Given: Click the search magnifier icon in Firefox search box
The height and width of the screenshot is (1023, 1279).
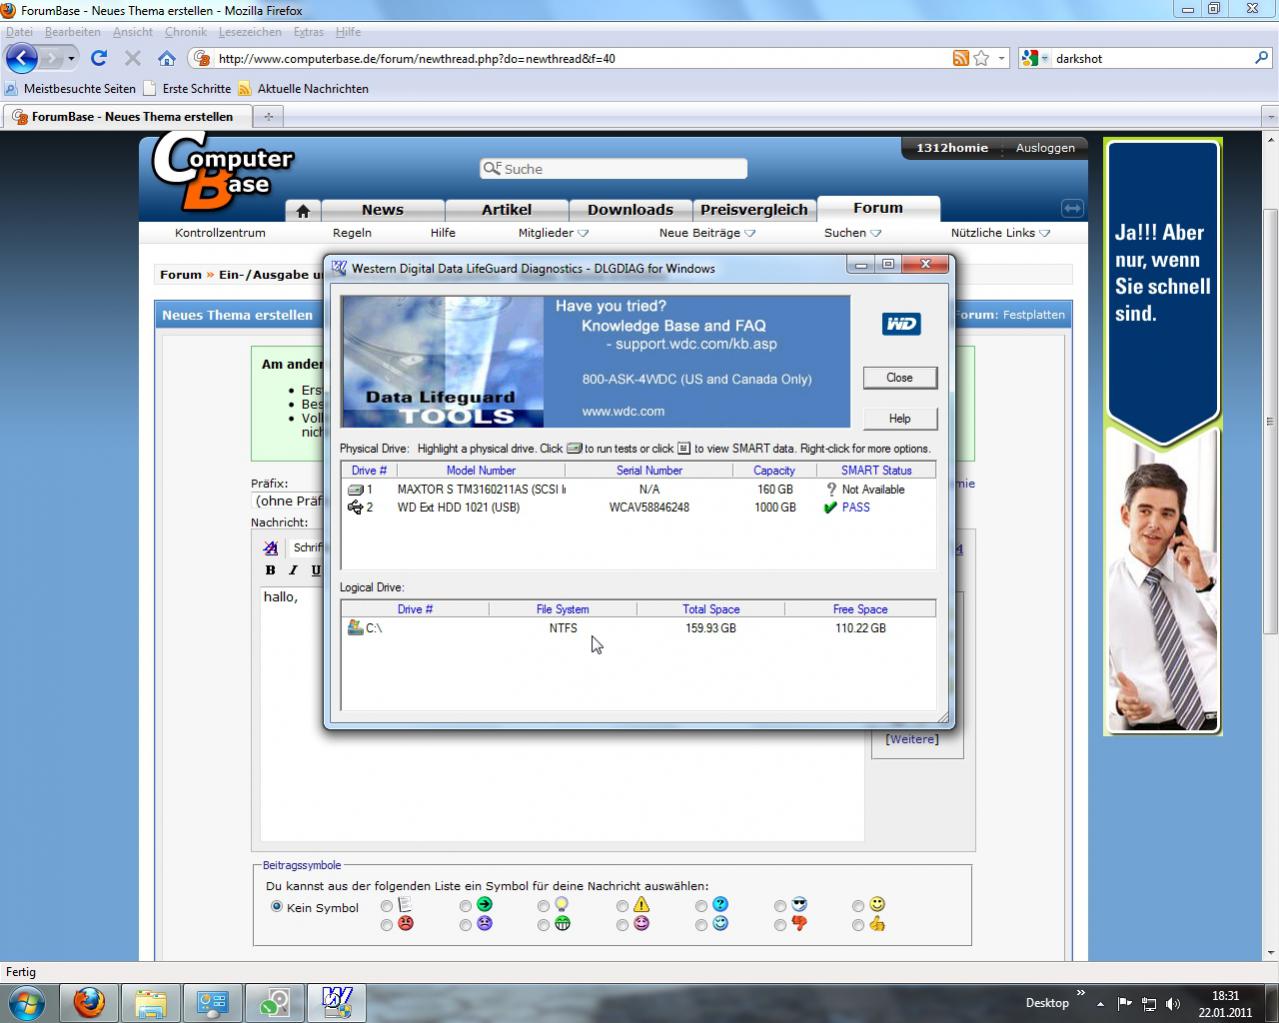Looking at the screenshot, I should pyautogui.click(x=1261, y=58).
